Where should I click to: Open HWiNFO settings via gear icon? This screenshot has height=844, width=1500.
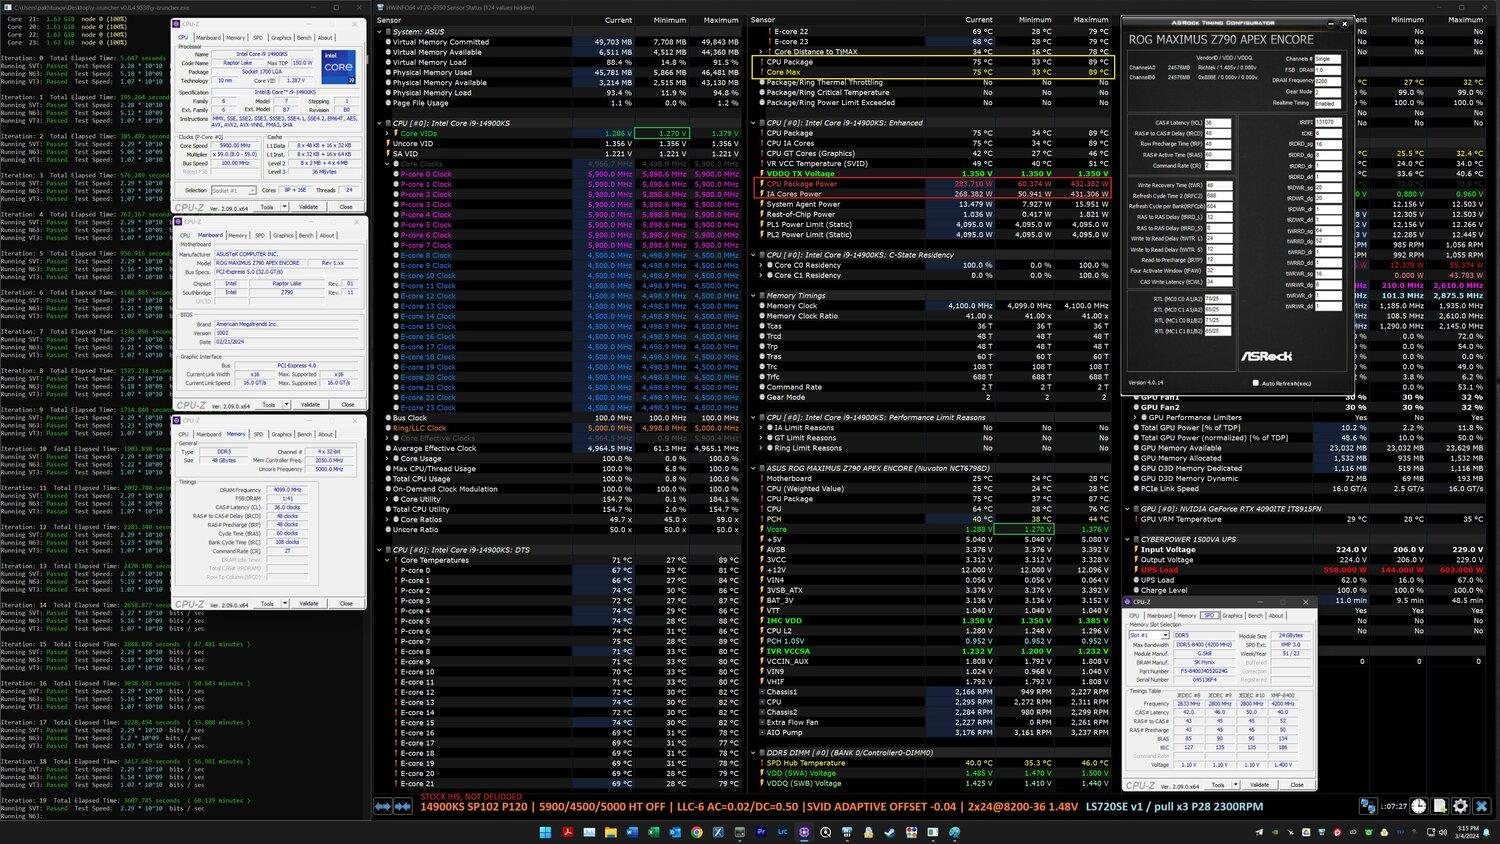pyautogui.click(x=1461, y=807)
